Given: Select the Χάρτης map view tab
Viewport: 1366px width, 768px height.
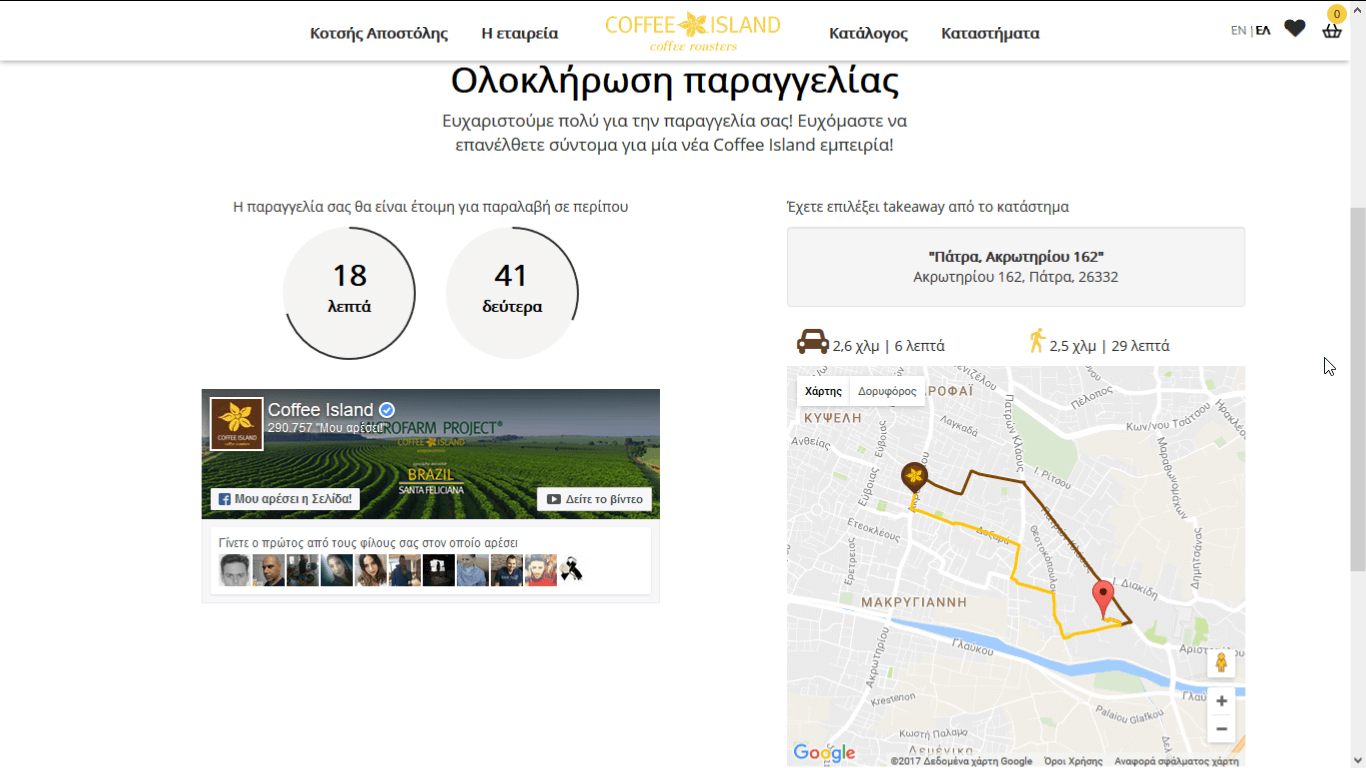Looking at the screenshot, I should click(x=823, y=391).
